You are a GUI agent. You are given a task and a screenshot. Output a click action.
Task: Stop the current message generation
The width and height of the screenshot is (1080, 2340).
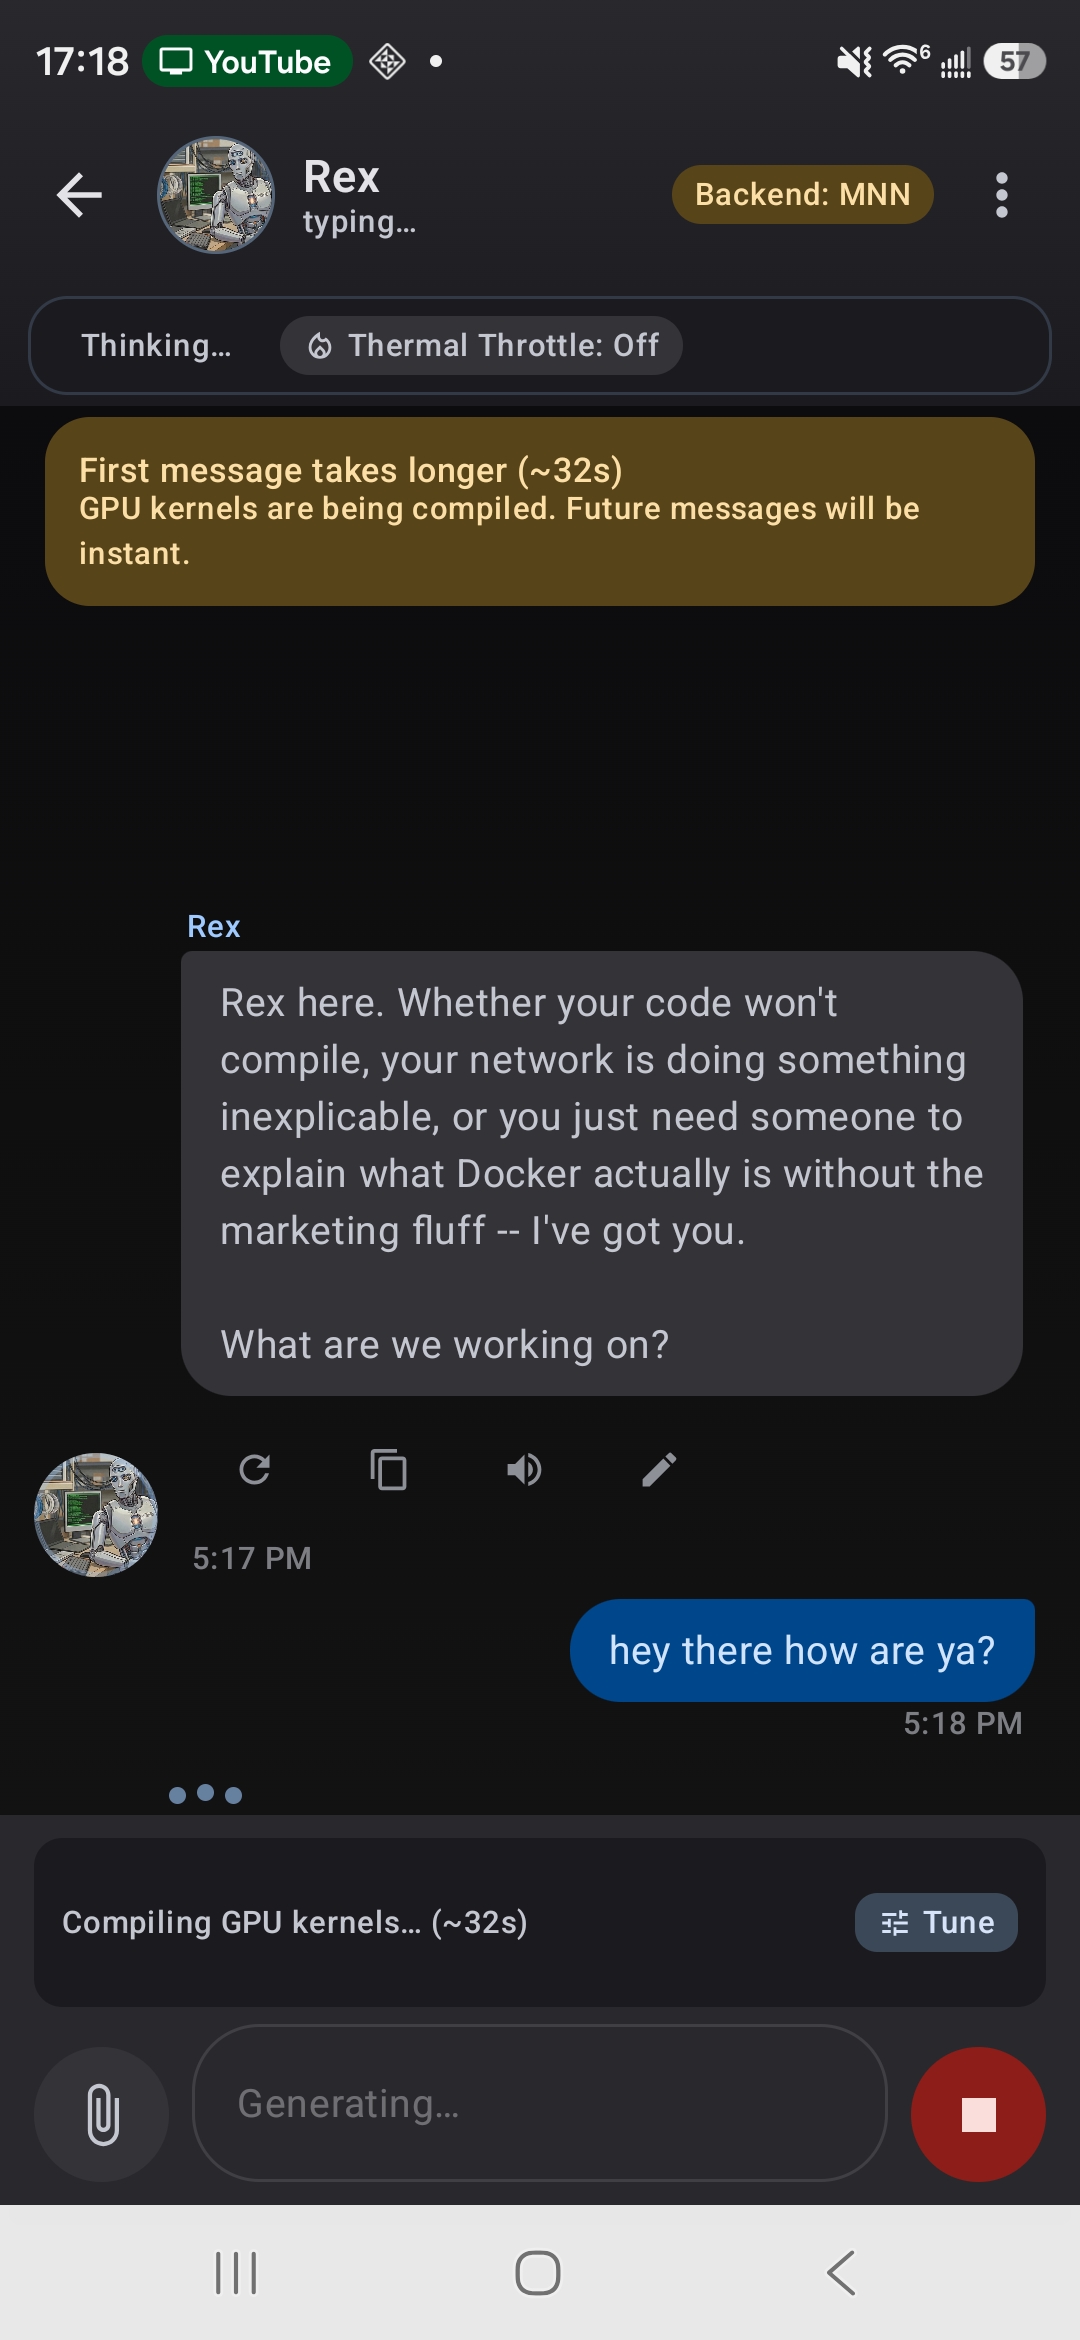[x=978, y=2114]
